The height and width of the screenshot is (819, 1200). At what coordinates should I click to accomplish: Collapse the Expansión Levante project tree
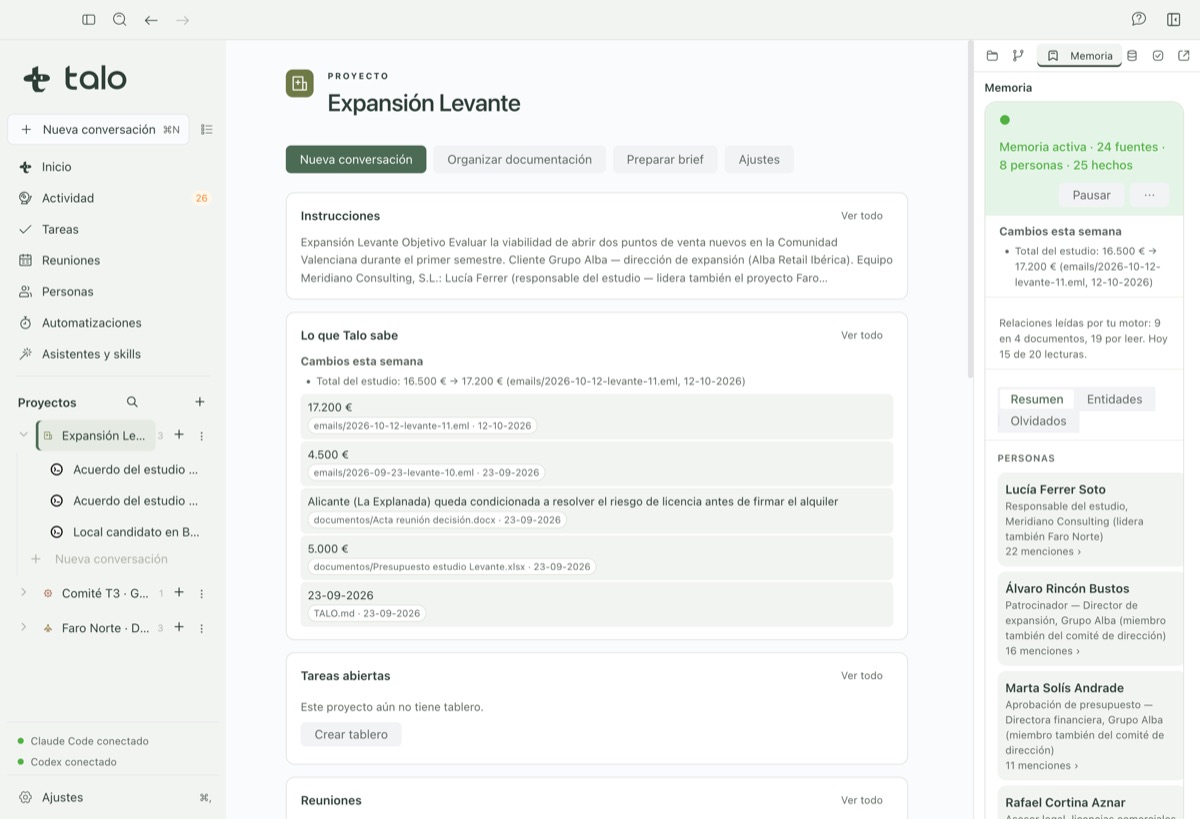[x=24, y=435]
